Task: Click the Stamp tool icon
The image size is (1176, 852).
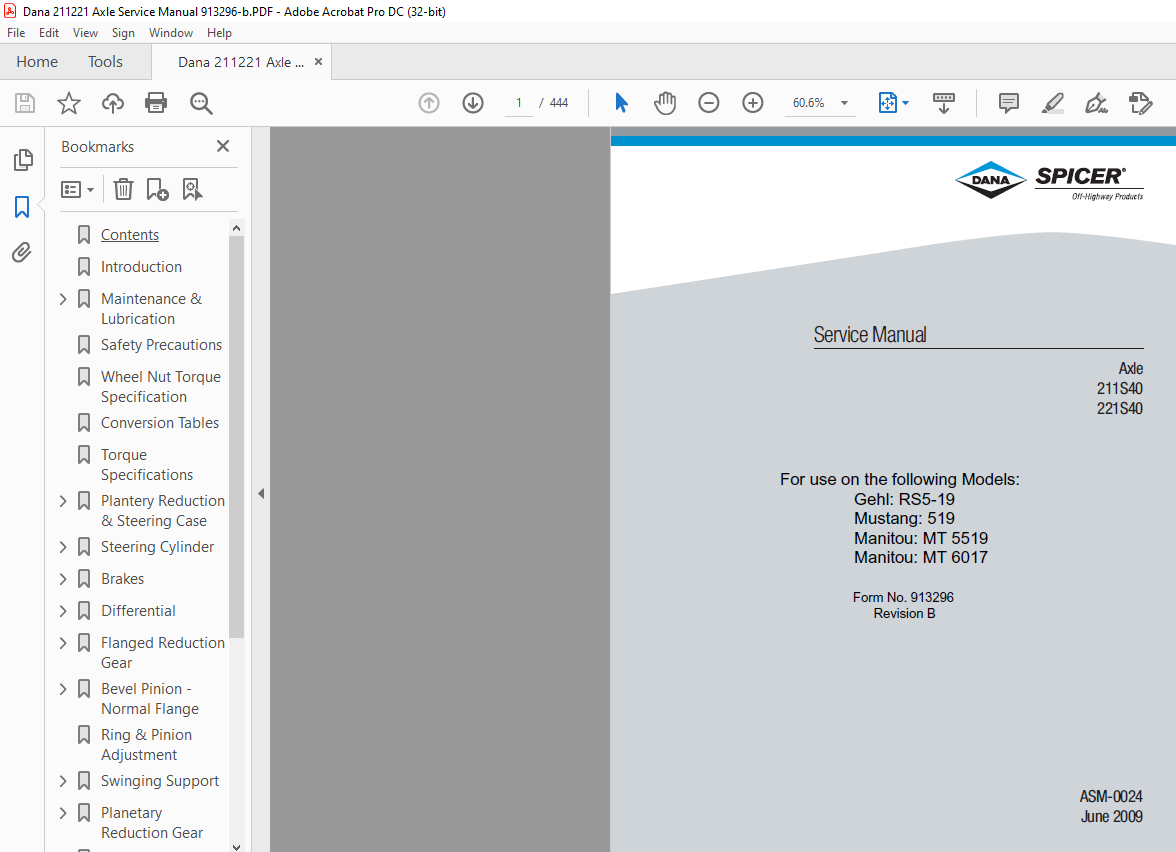Action: tap(1140, 103)
